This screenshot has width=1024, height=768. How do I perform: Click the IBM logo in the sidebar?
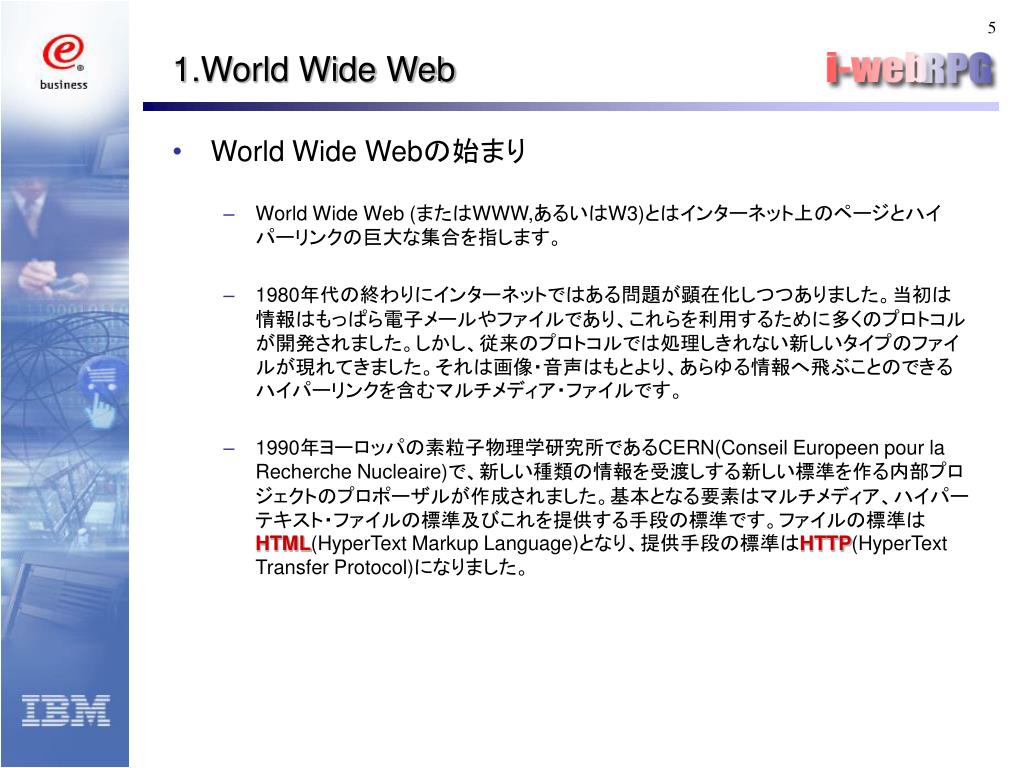coord(66,711)
